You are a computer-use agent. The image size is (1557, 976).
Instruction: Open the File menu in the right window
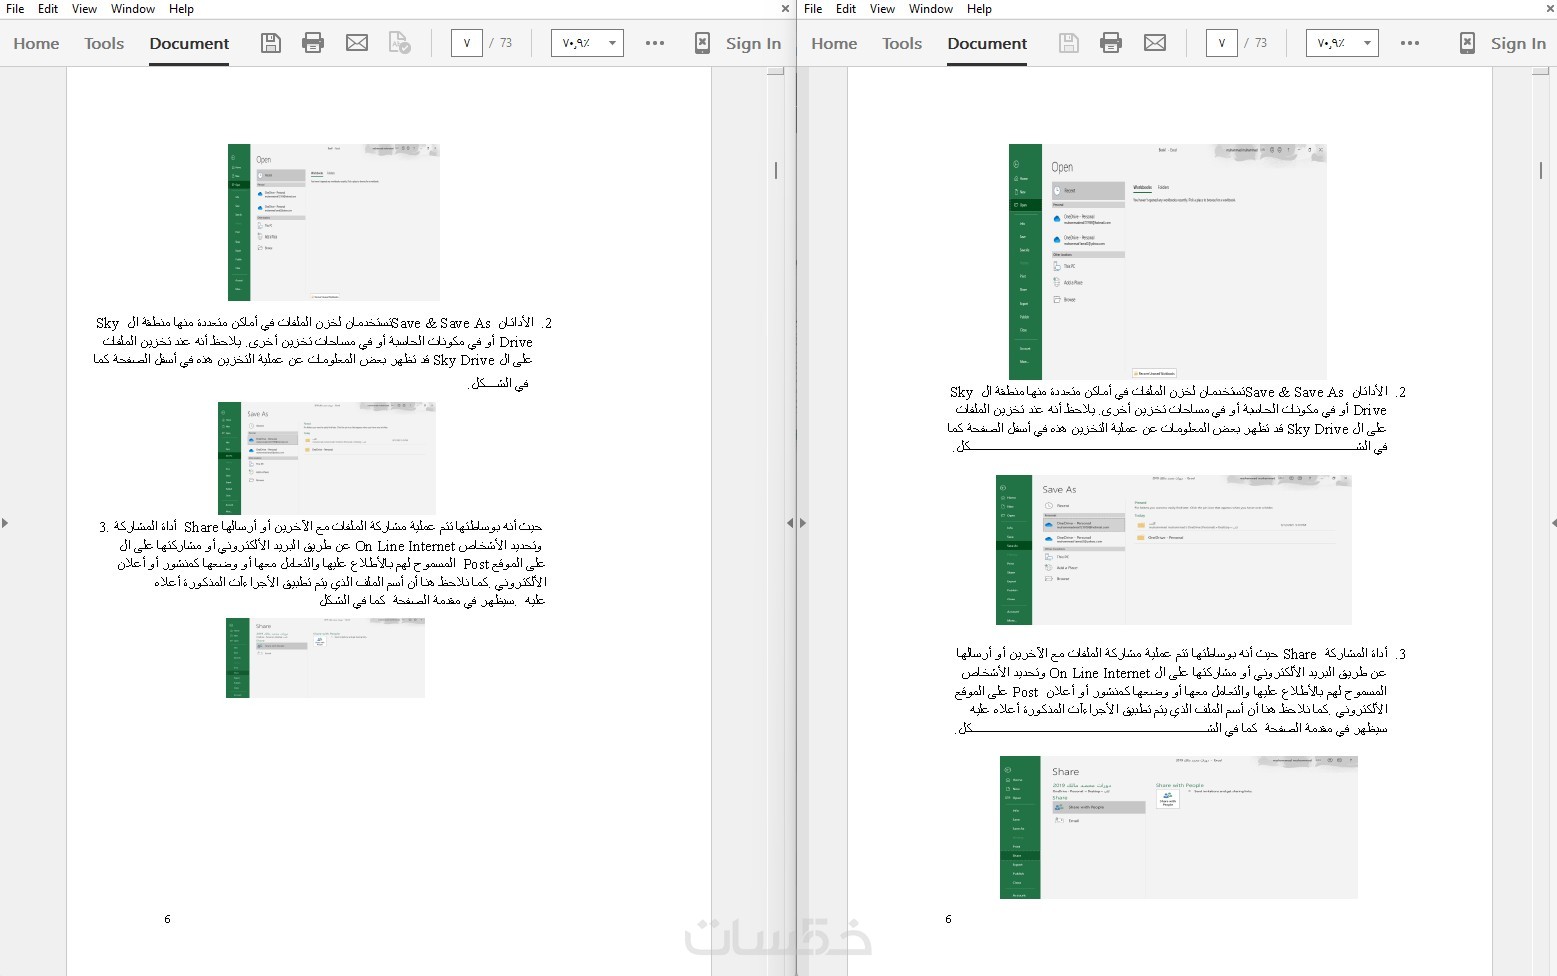pos(813,9)
